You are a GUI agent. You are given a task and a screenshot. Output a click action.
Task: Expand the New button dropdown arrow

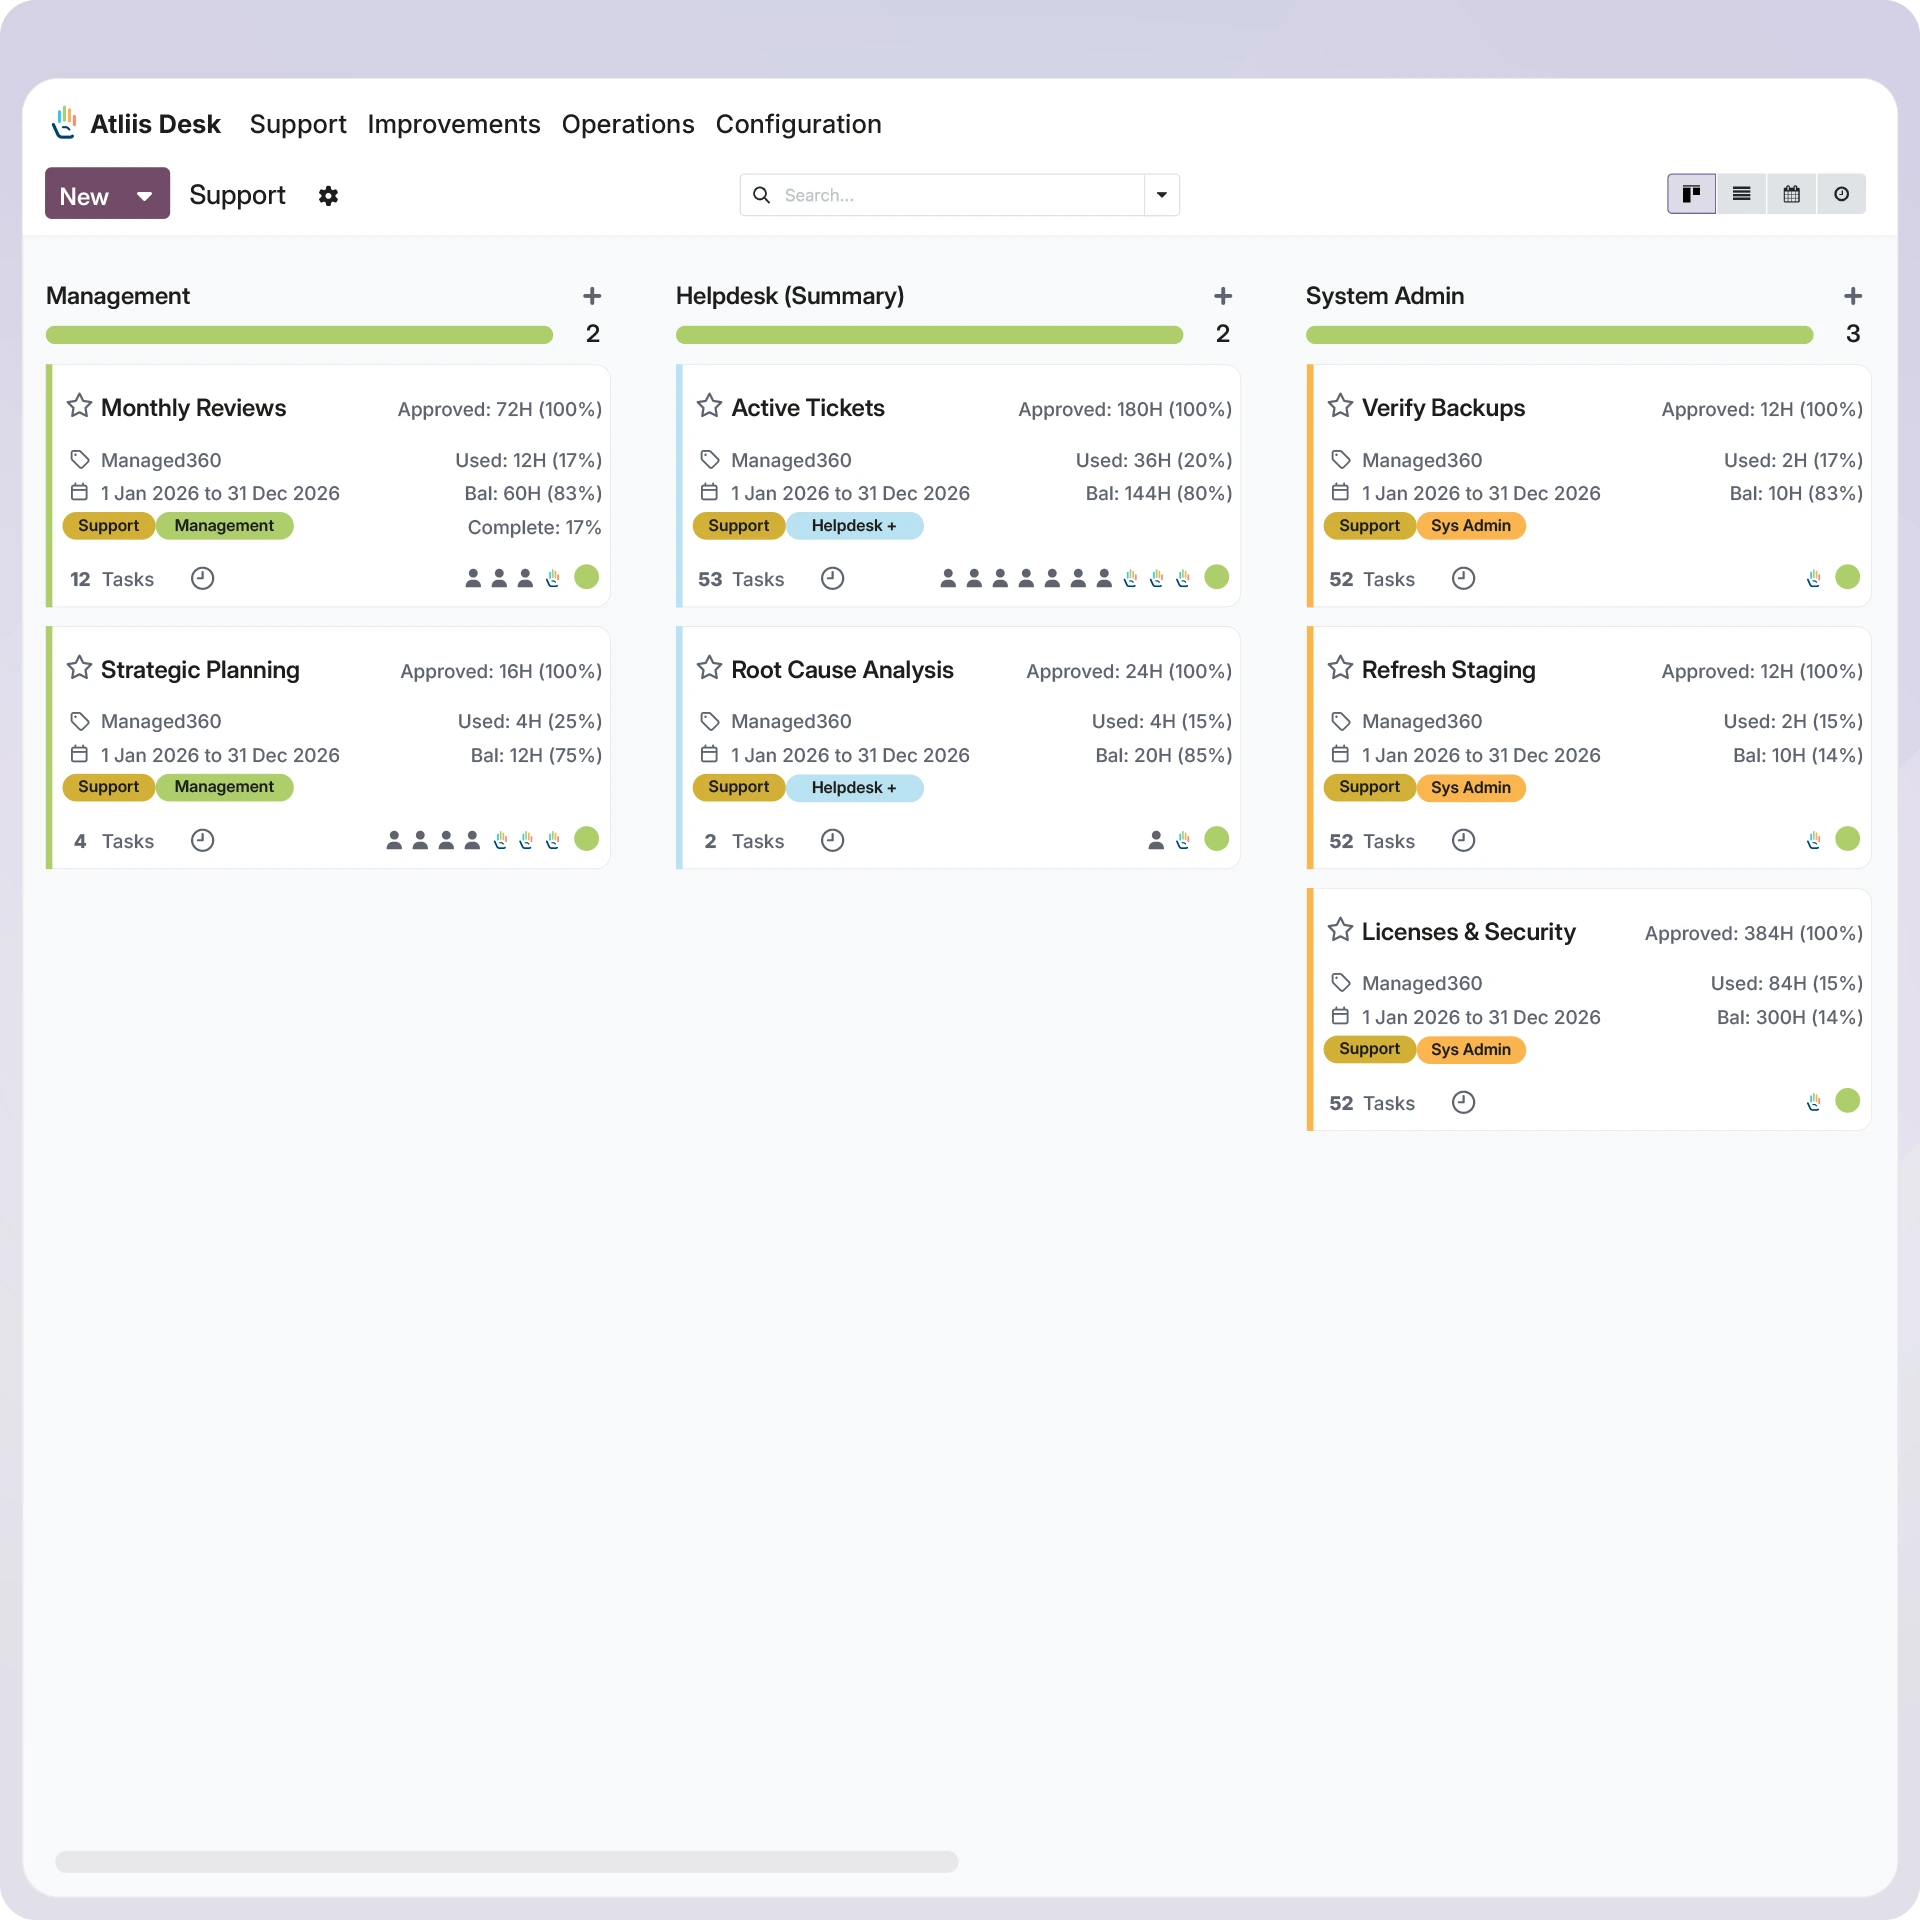coord(145,196)
